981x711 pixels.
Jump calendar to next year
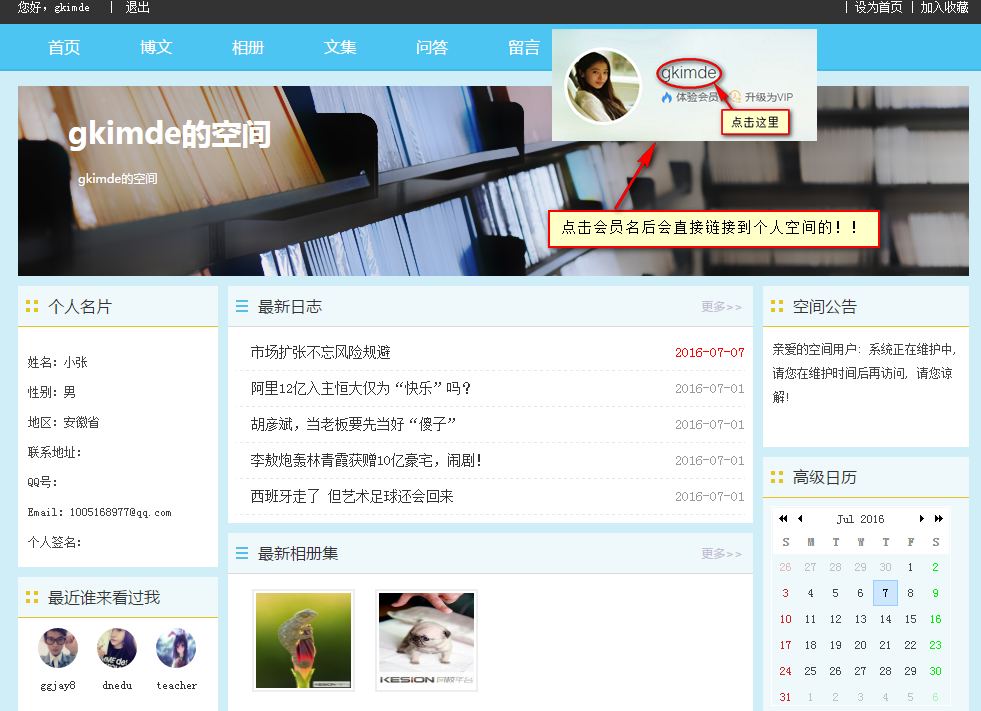click(x=938, y=518)
